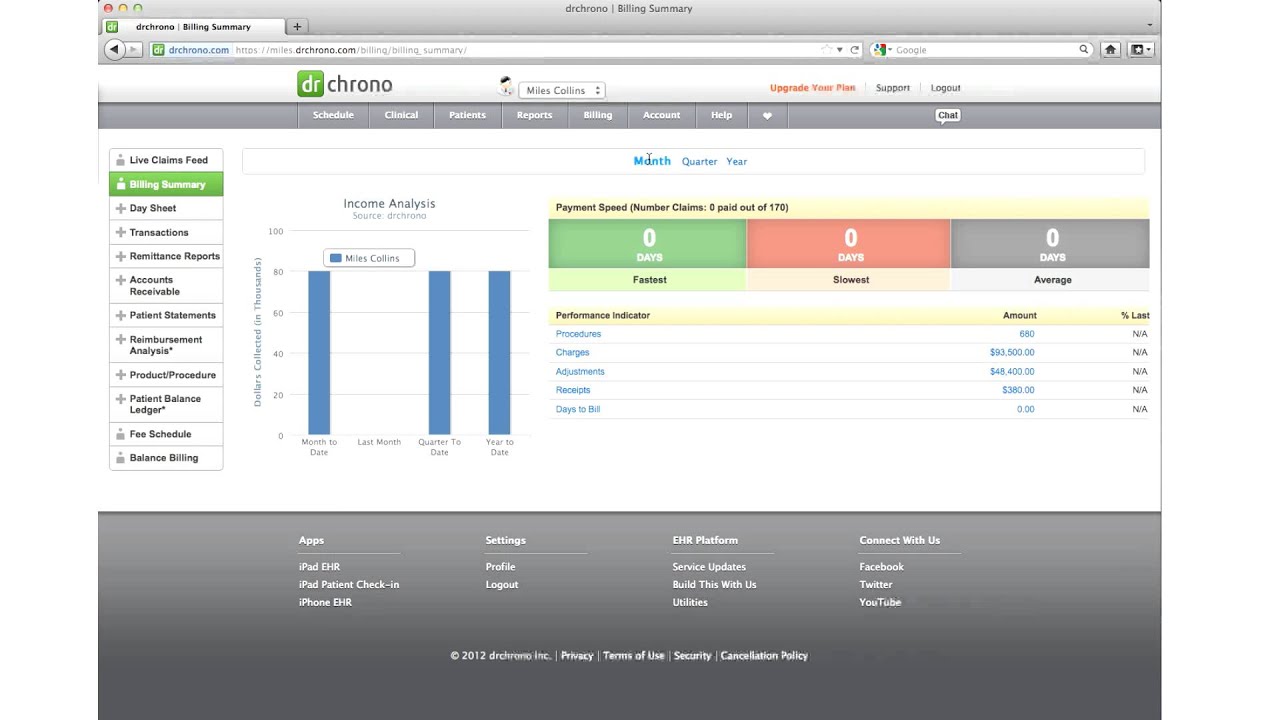The image size is (1280, 720).
Task: Click the Google search field
Action: [984, 49]
